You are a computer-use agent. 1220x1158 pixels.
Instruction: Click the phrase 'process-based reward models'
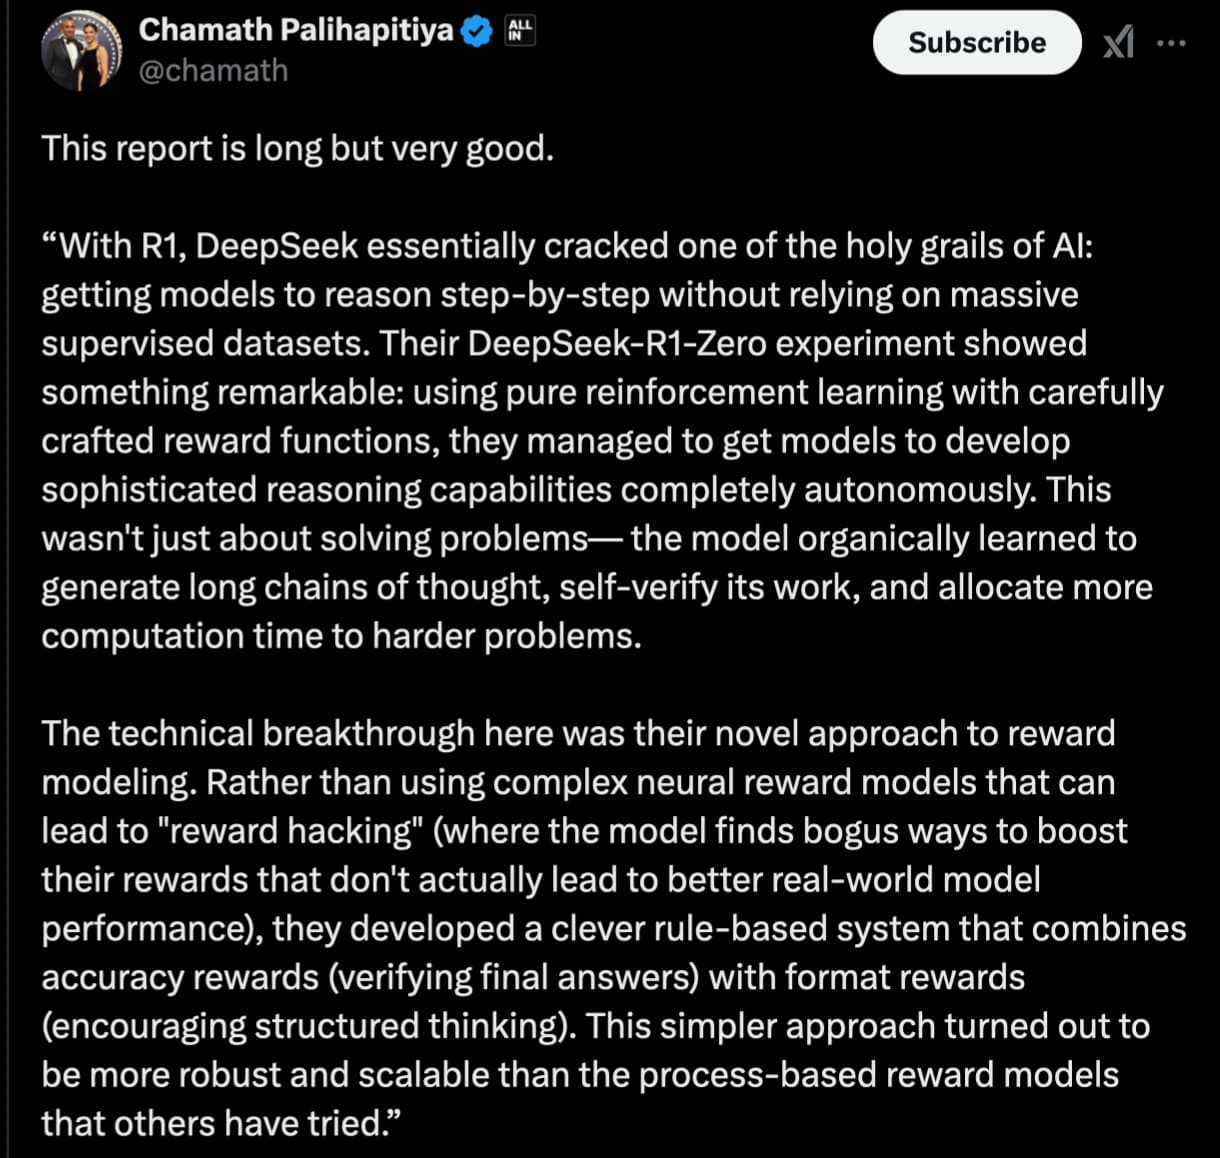[879, 1075]
